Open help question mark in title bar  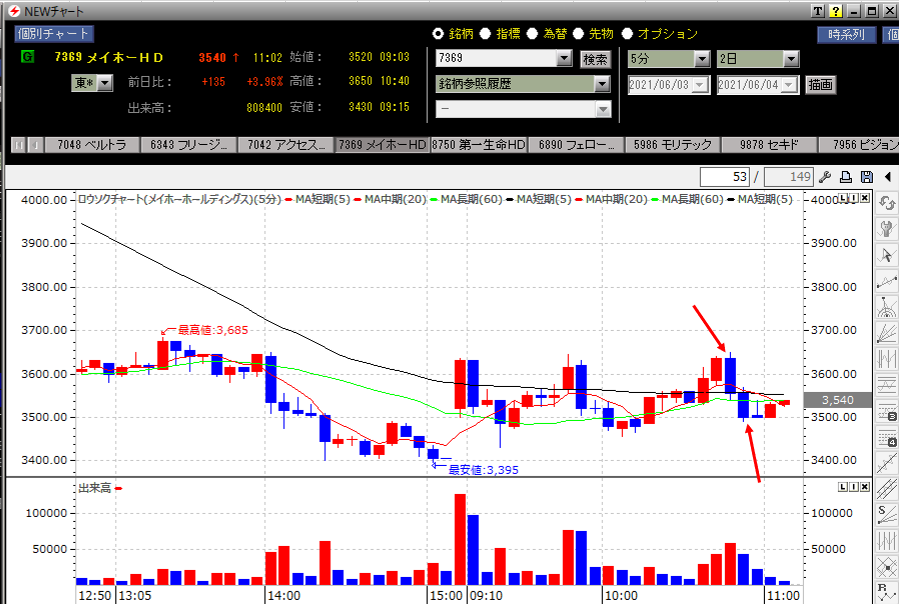(x=836, y=11)
